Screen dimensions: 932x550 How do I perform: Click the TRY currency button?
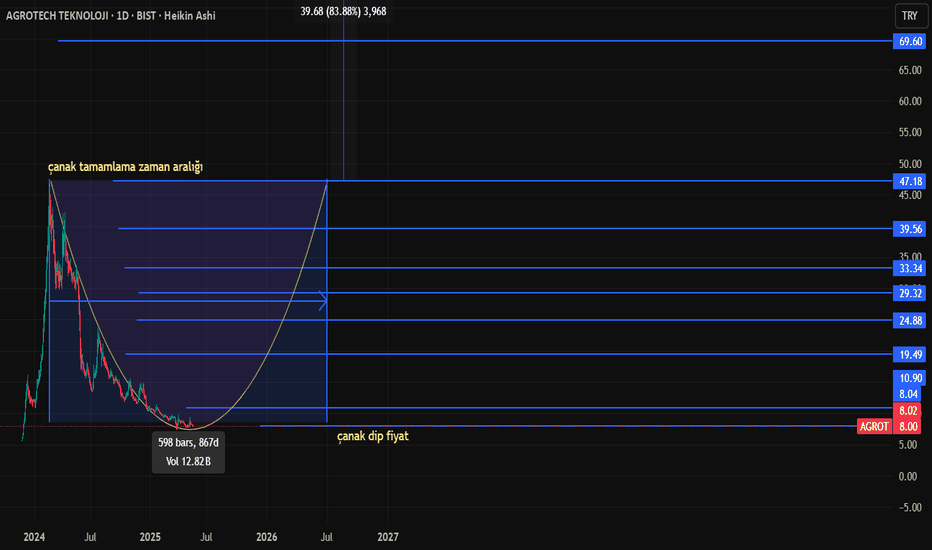[x=910, y=15]
